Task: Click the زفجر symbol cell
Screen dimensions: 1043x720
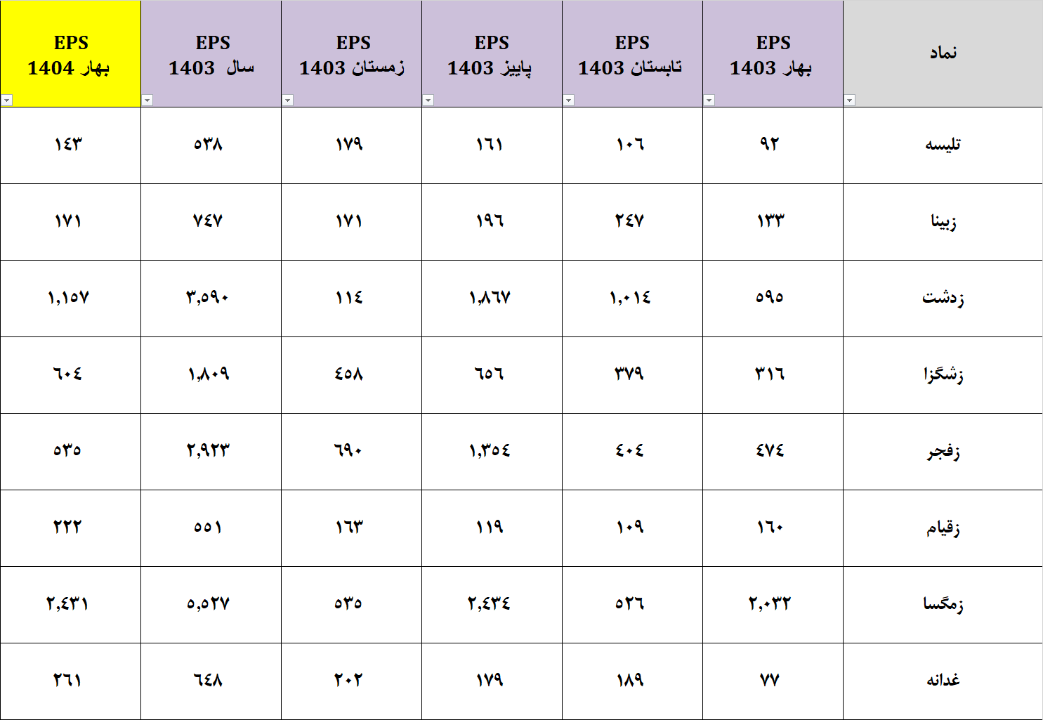Action: [943, 450]
